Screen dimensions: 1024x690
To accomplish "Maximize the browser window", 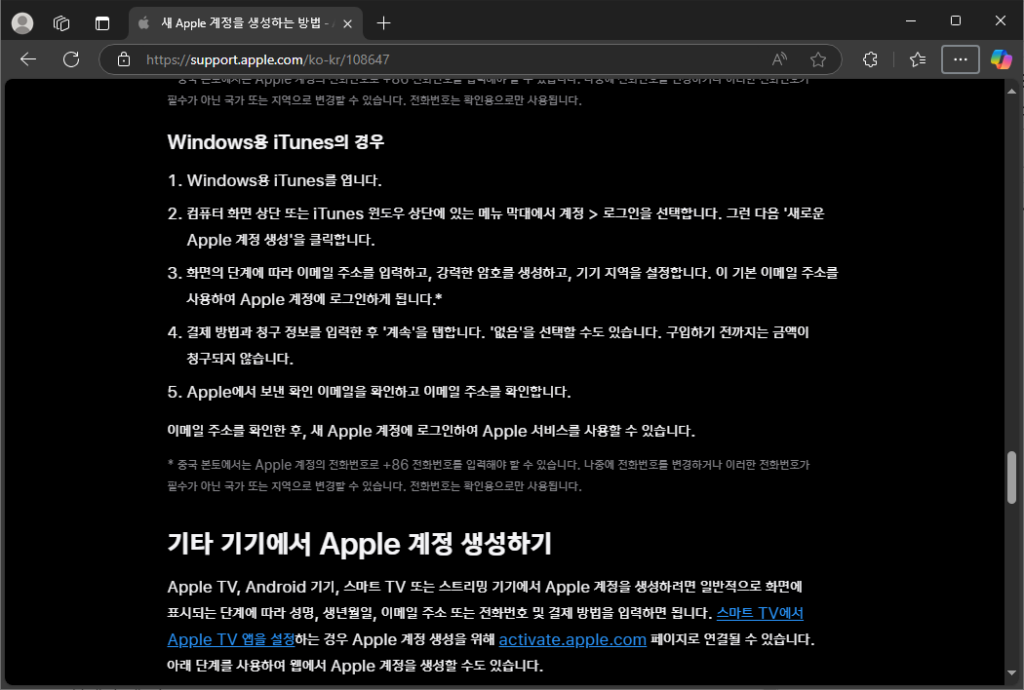I will point(955,21).
